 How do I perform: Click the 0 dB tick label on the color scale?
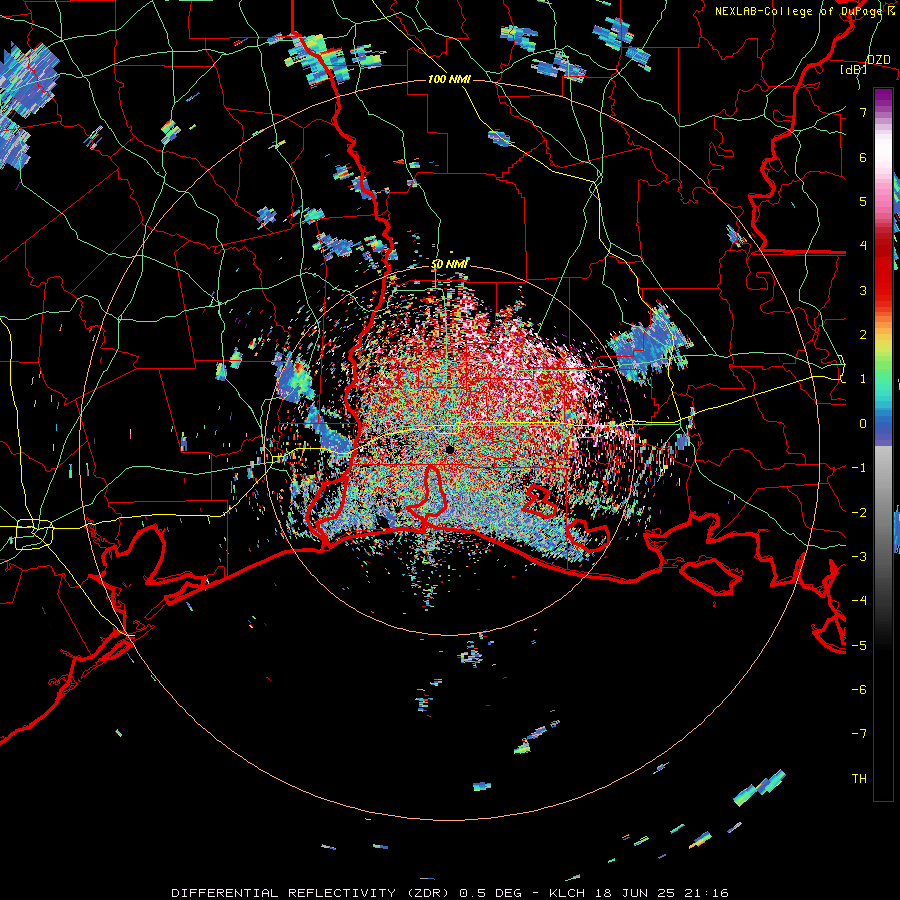click(x=863, y=424)
